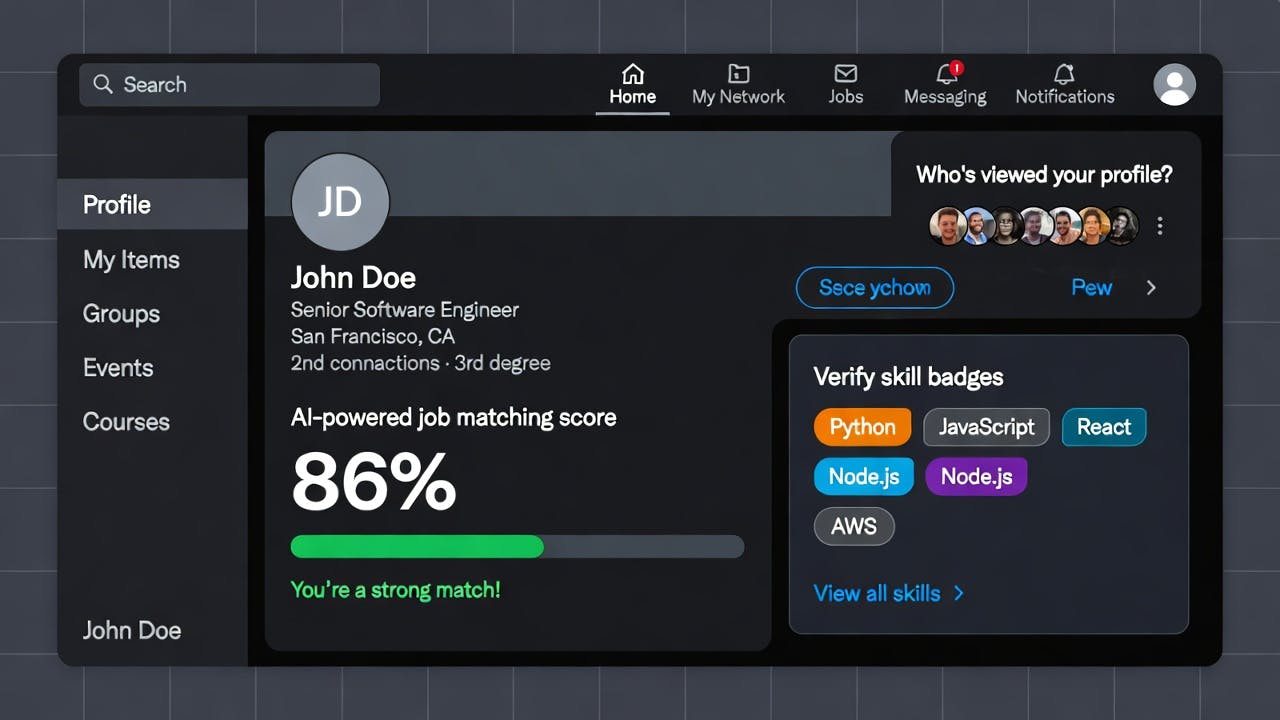Click the Notifications bell icon
Screen dimensions: 1280x720
pos(1063,73)
